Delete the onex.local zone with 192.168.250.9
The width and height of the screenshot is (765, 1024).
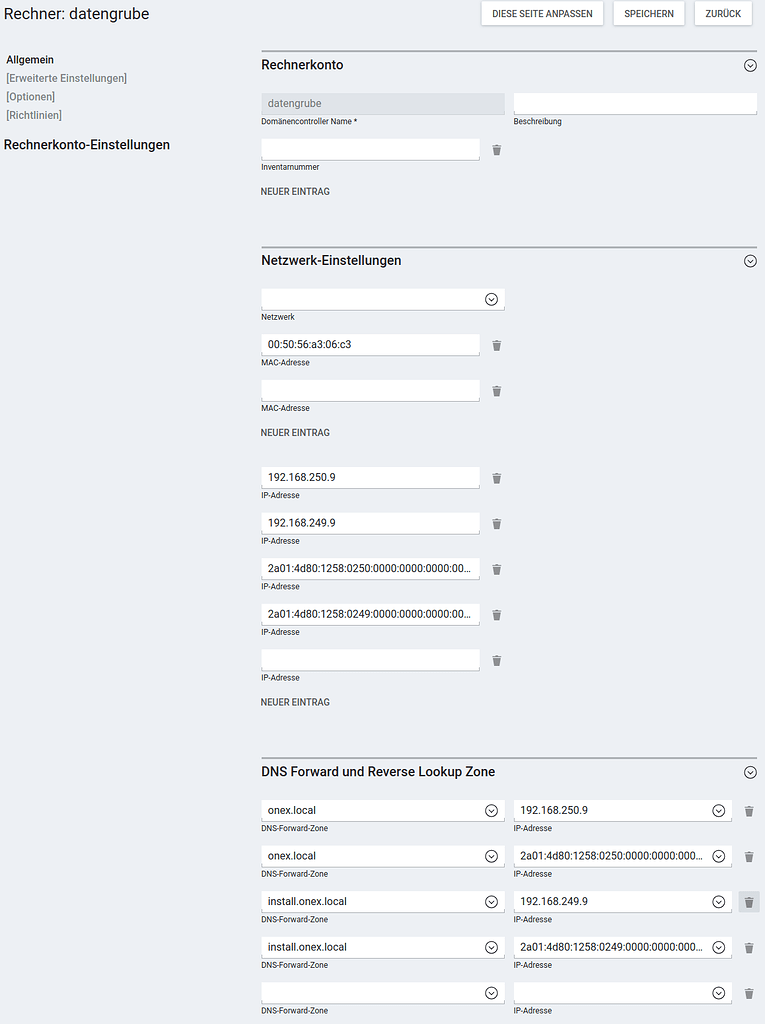749,811
